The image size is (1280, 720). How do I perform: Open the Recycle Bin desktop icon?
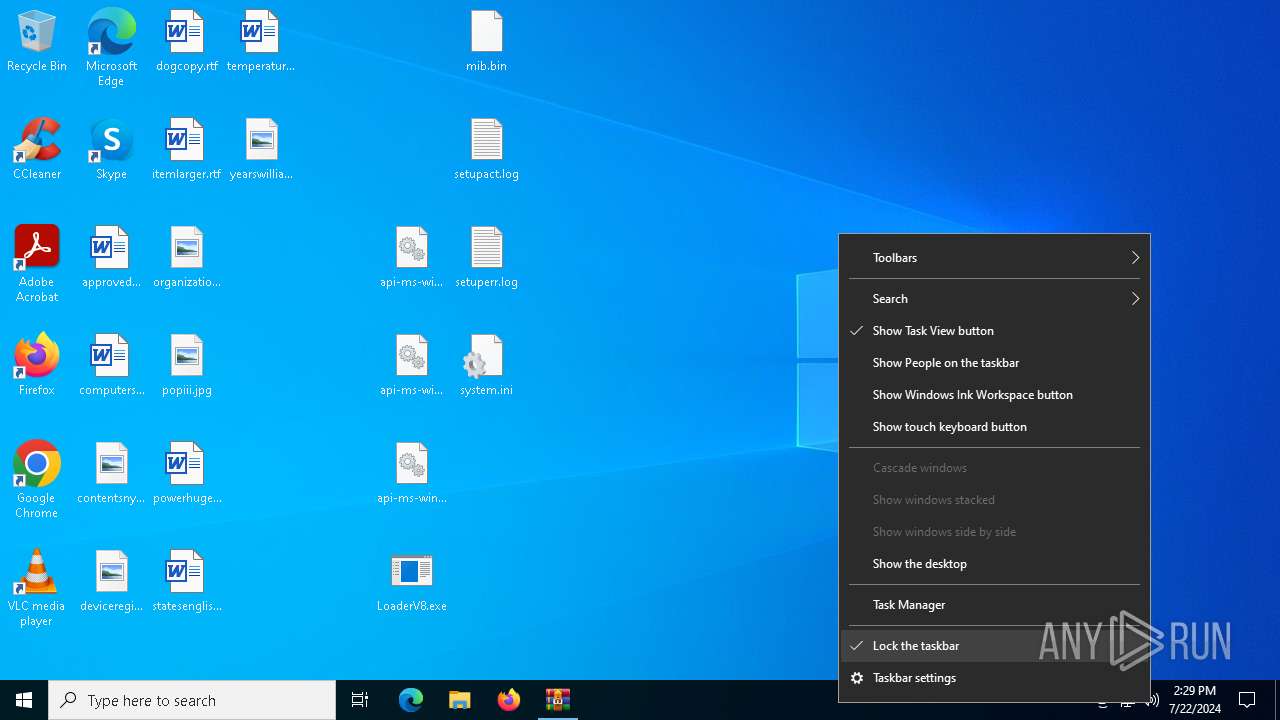(37, 42)
